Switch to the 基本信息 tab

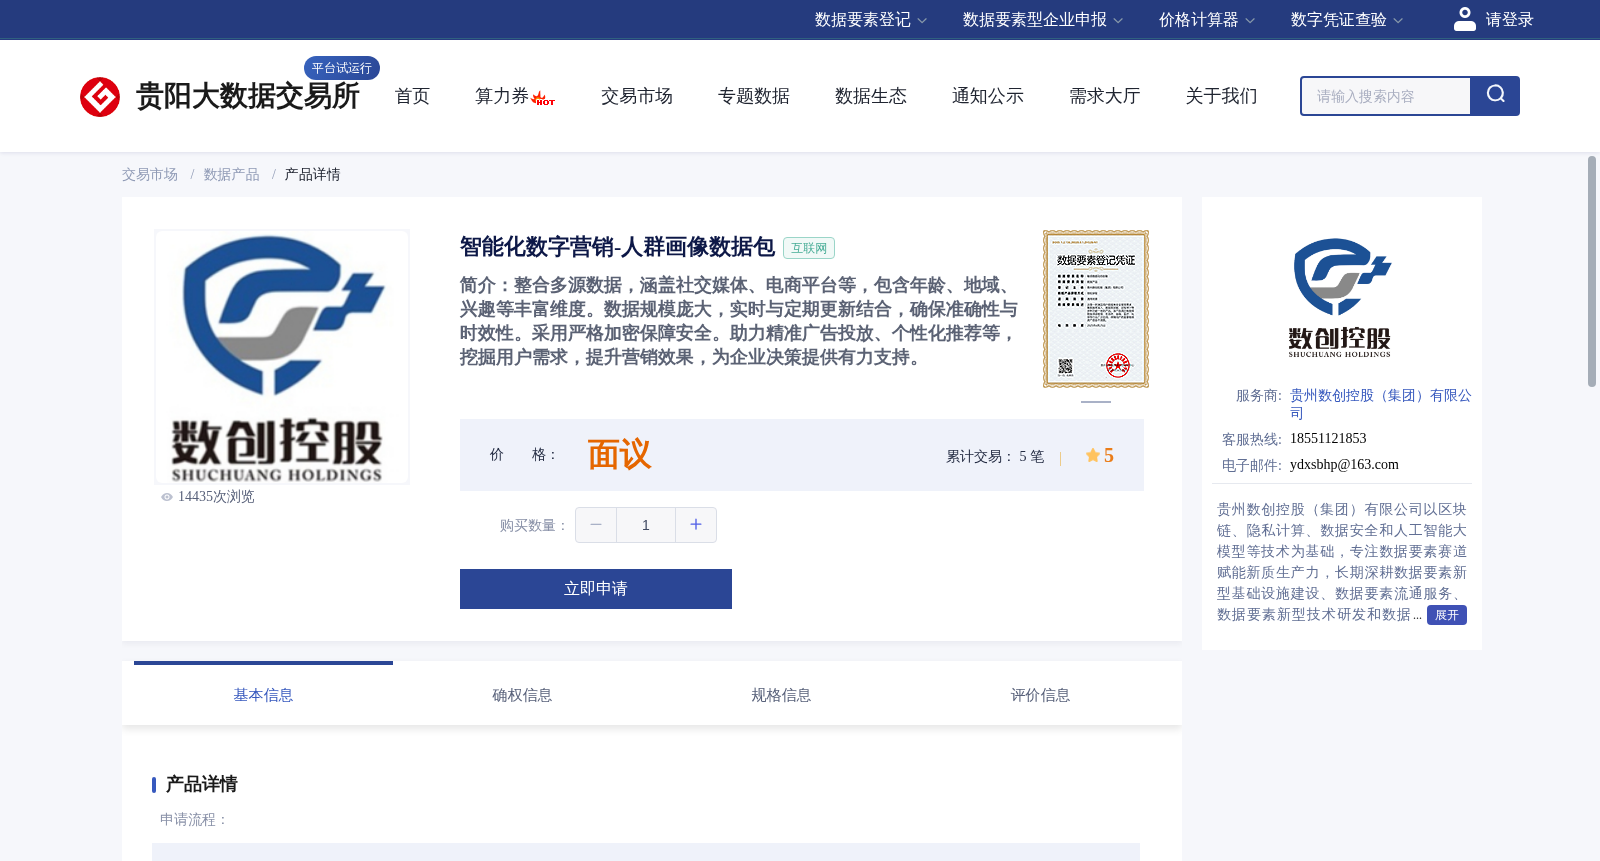263,695
